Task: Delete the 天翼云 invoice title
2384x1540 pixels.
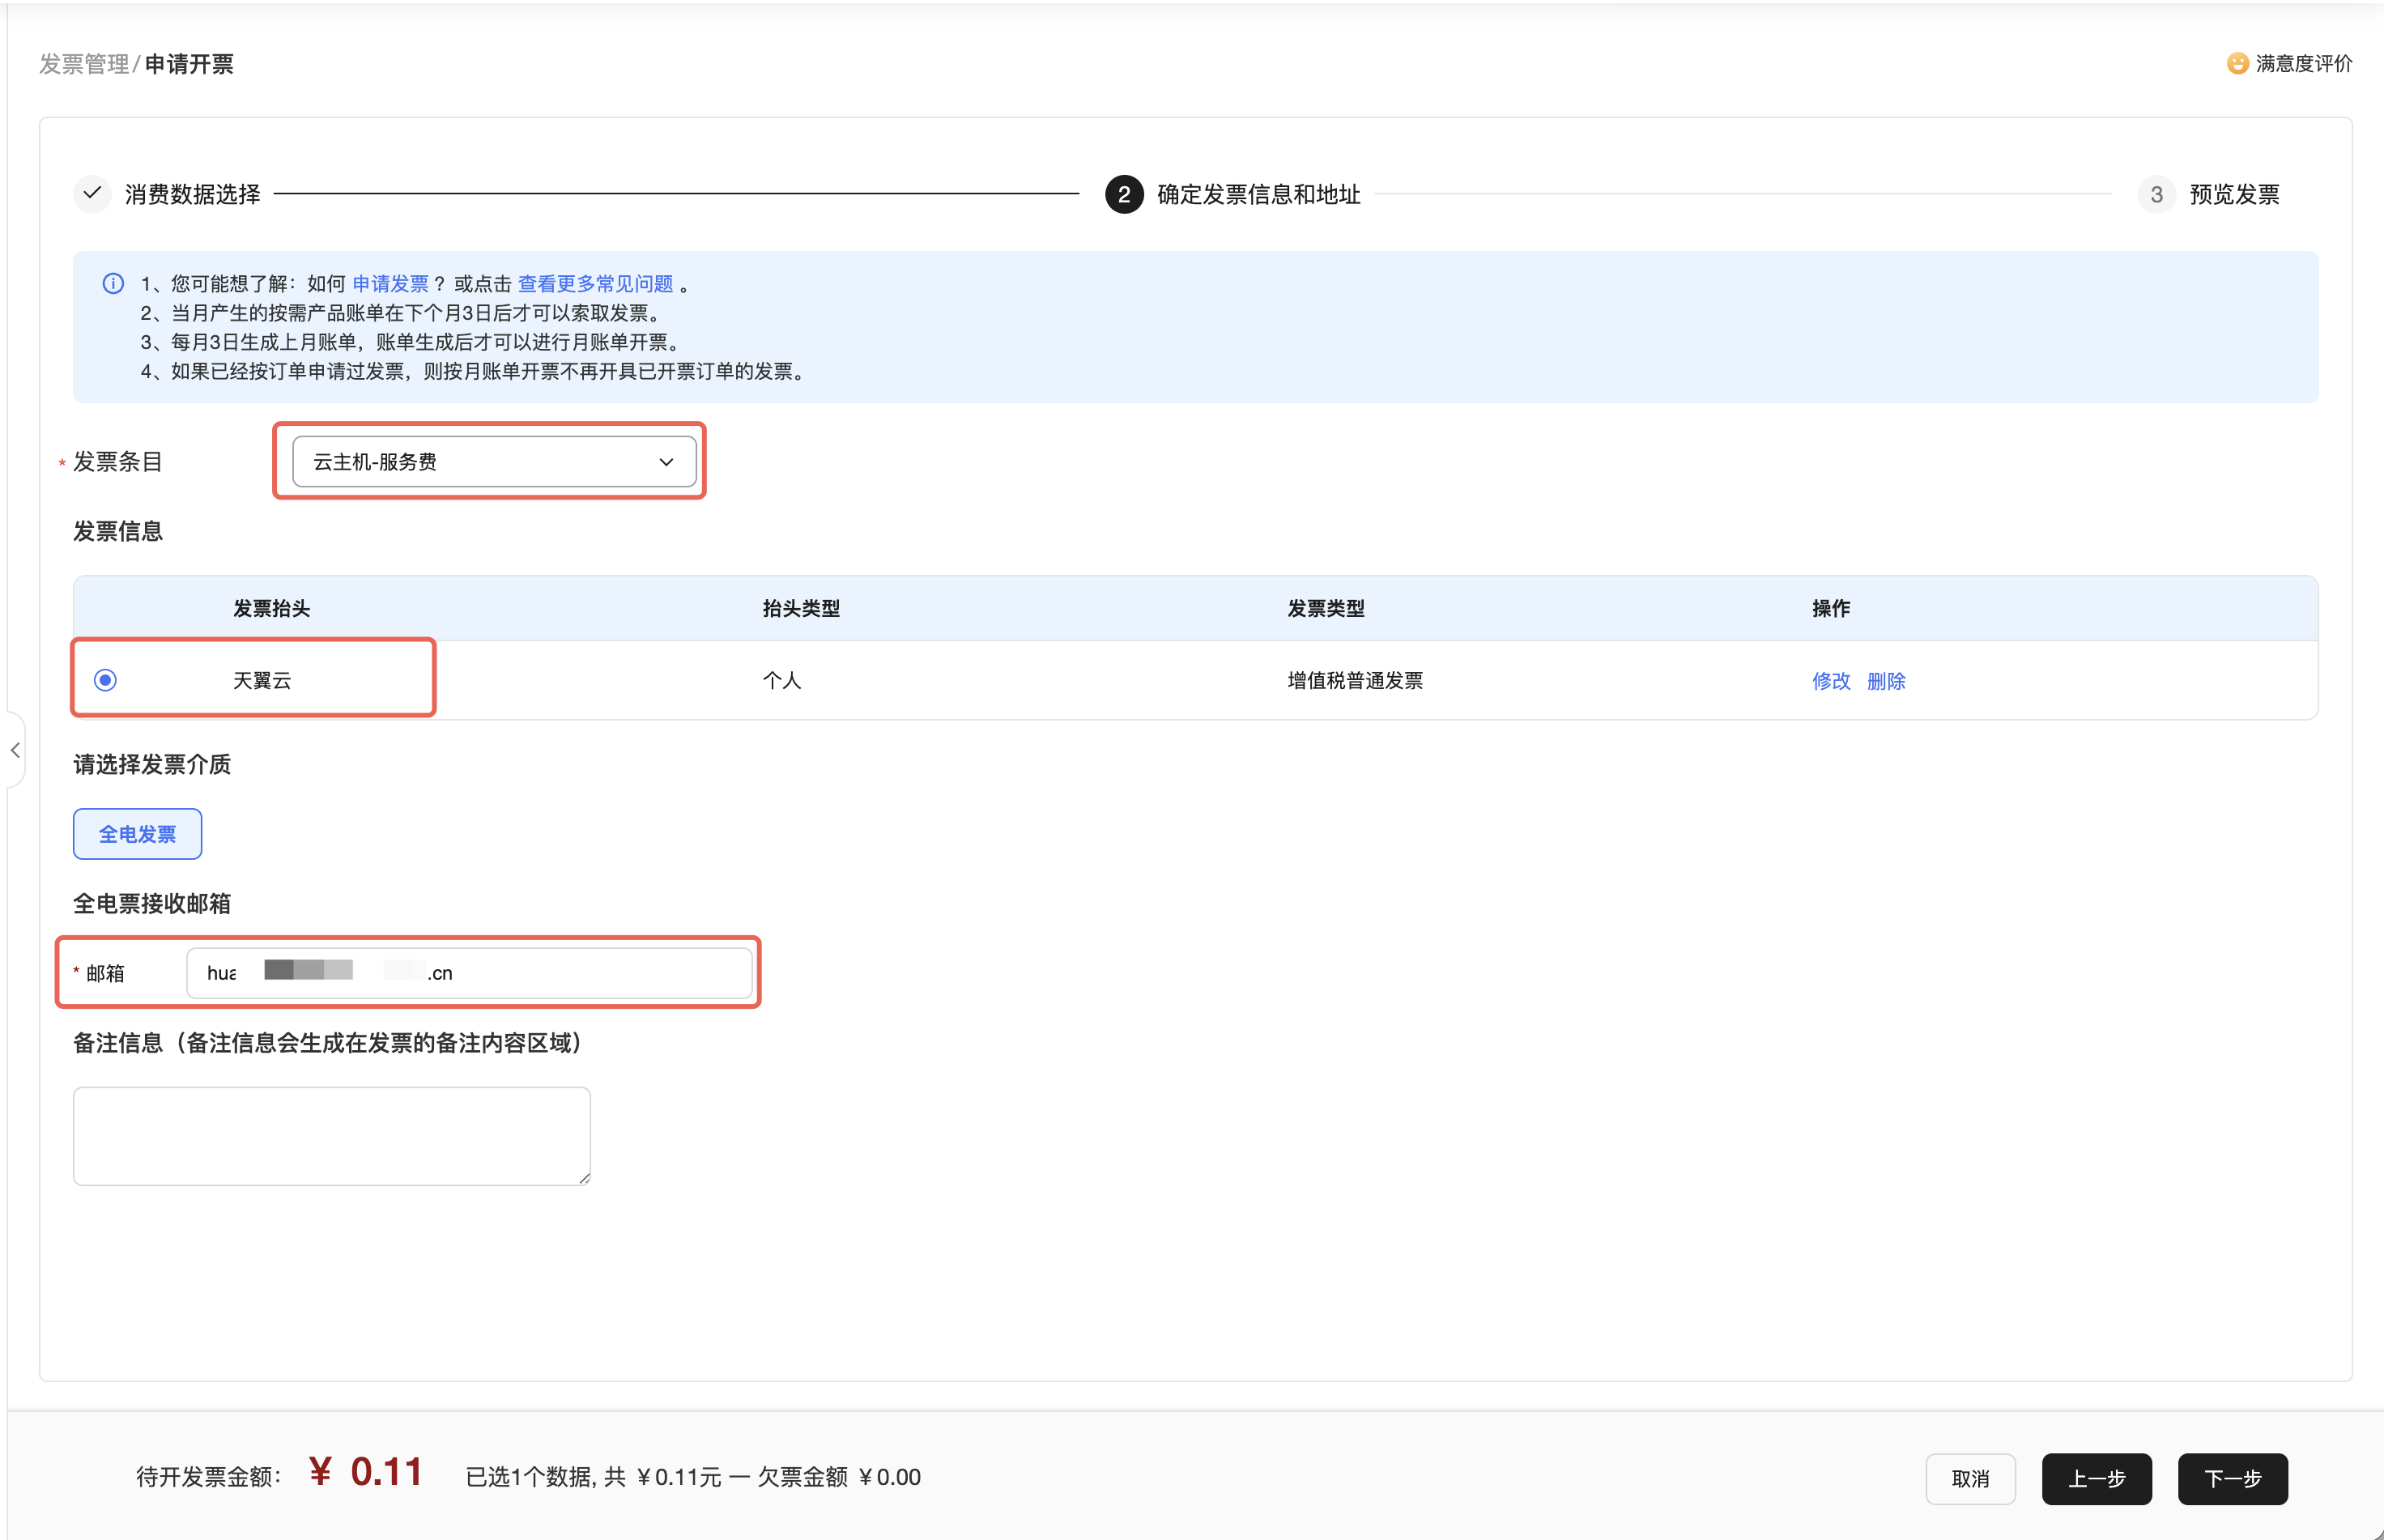Action: (1886, 681)
